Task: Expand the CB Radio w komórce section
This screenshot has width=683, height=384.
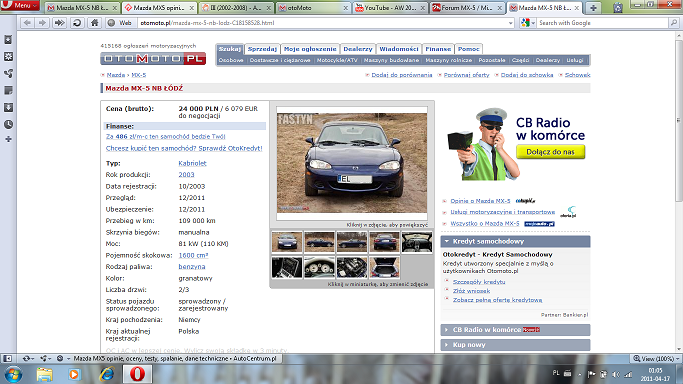Action: tap(515, 330)
